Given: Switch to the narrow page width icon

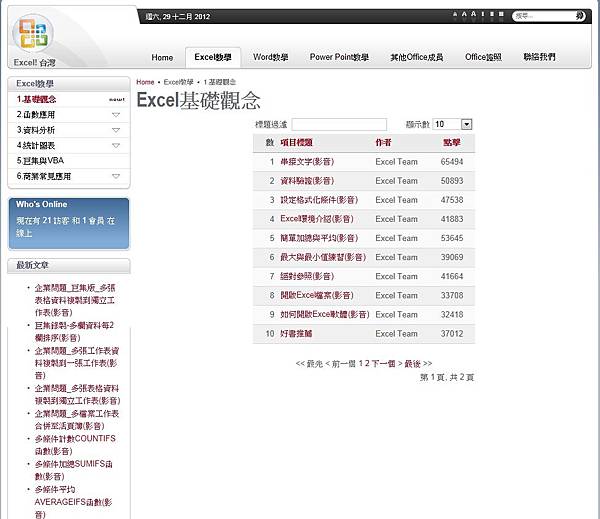Looking at the screenshot, I should [483, 14].
